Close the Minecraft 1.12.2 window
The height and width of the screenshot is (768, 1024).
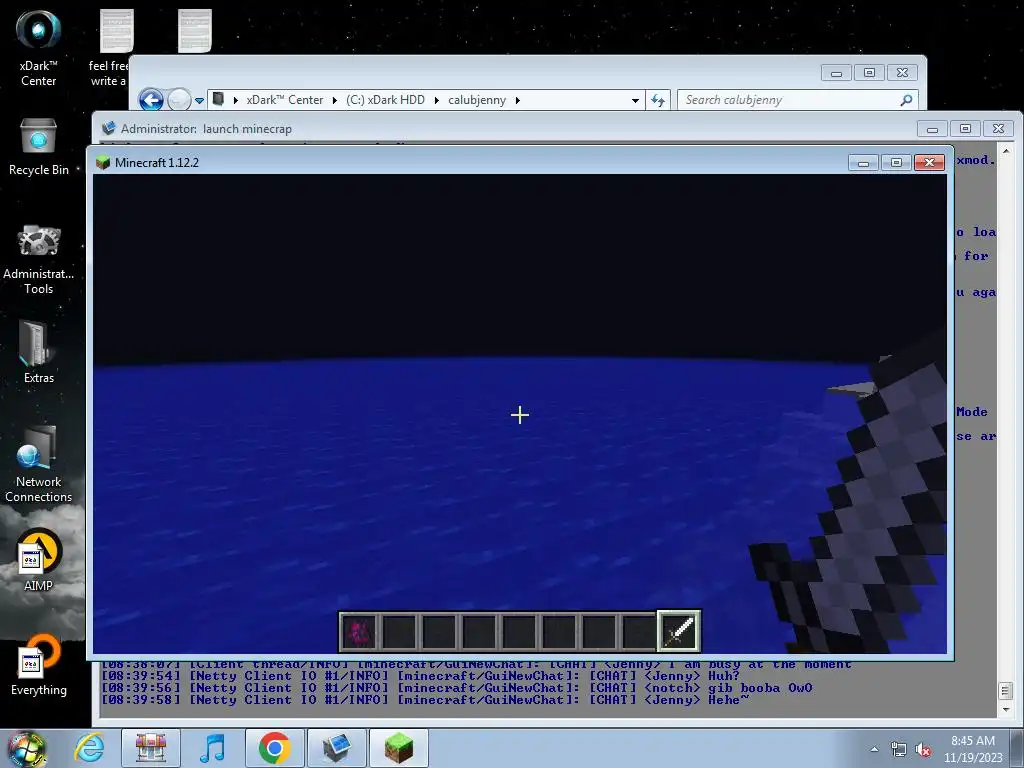coord(929,163)
